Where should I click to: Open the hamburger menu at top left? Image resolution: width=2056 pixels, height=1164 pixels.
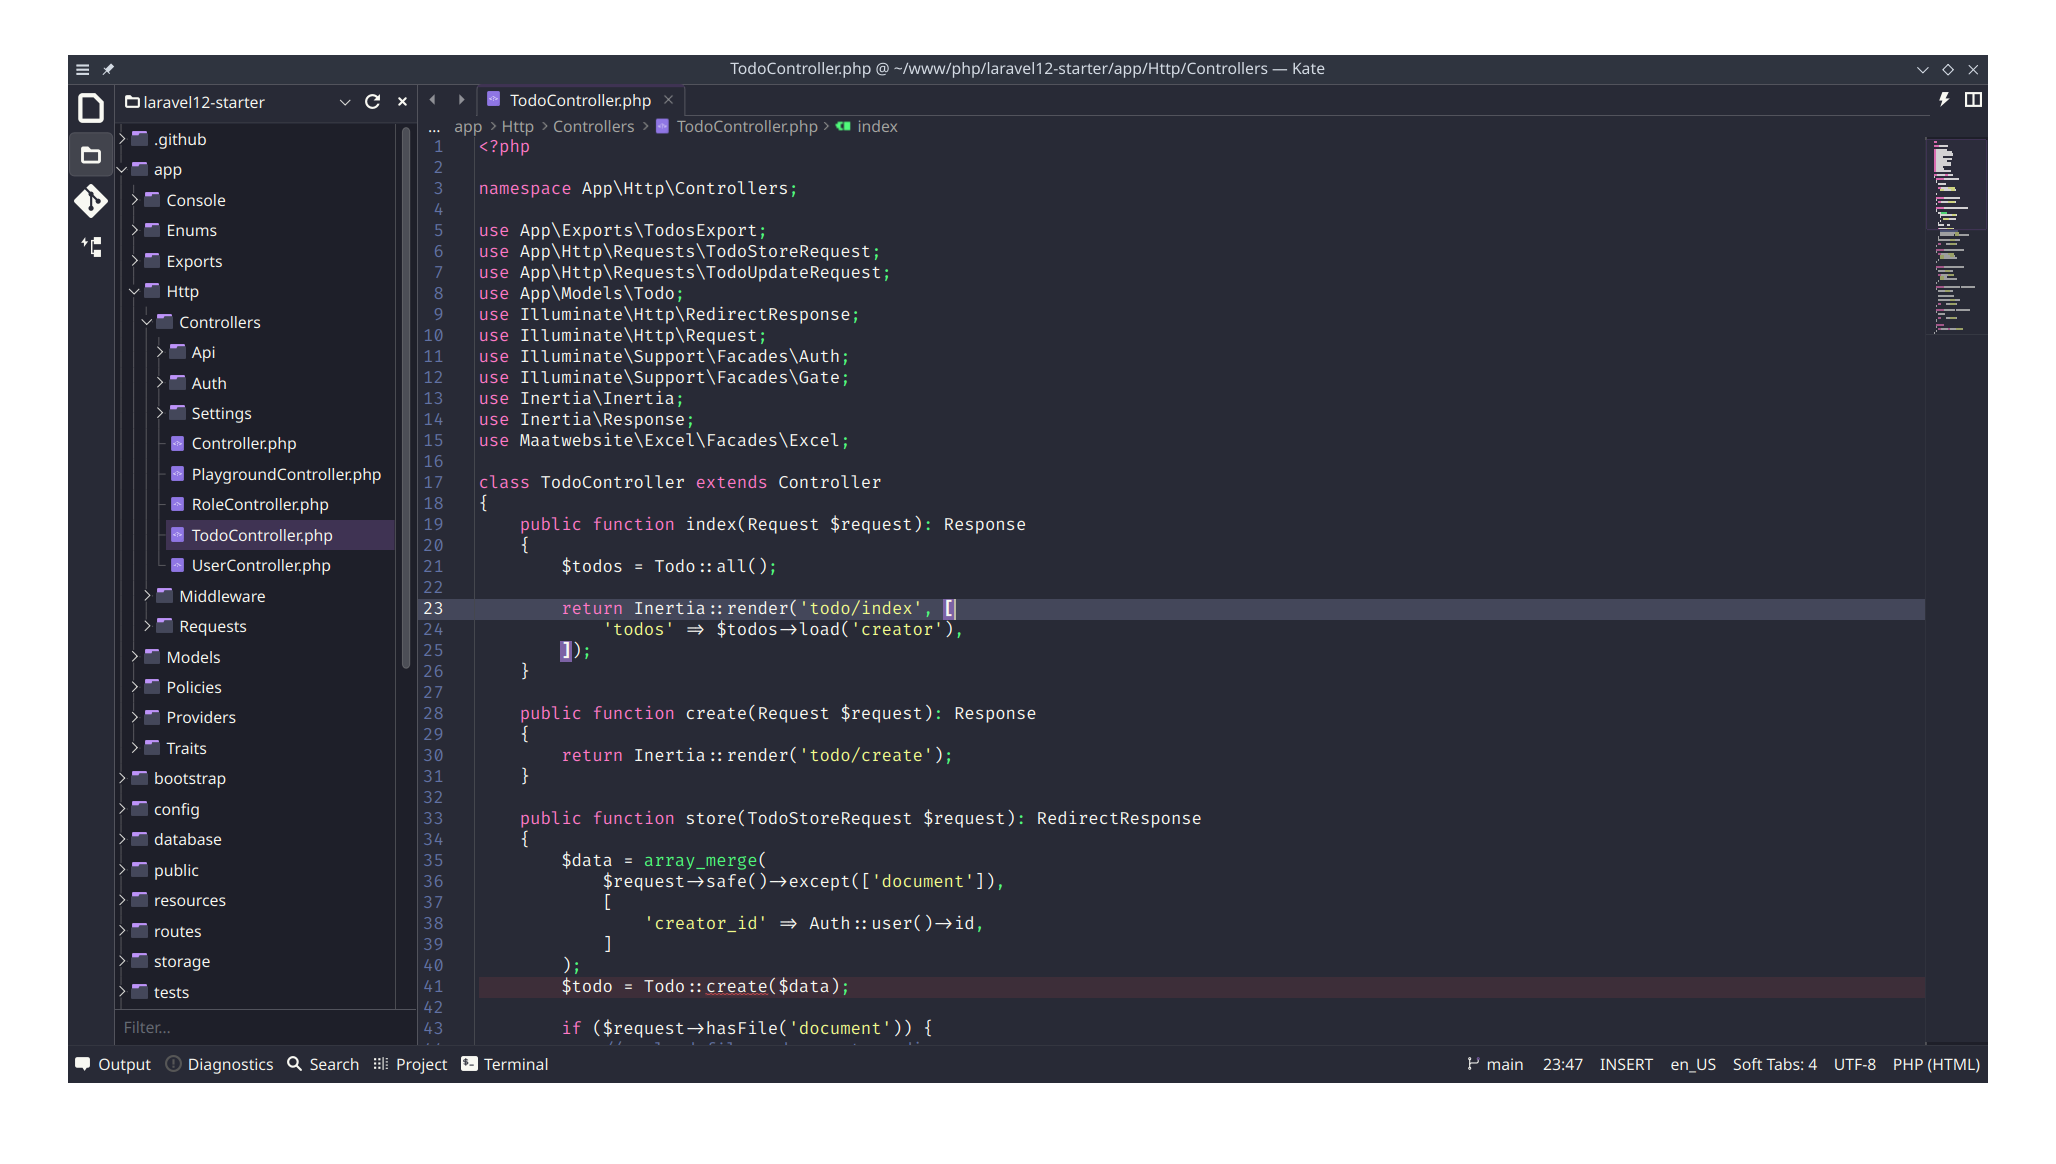pos(82,69)
